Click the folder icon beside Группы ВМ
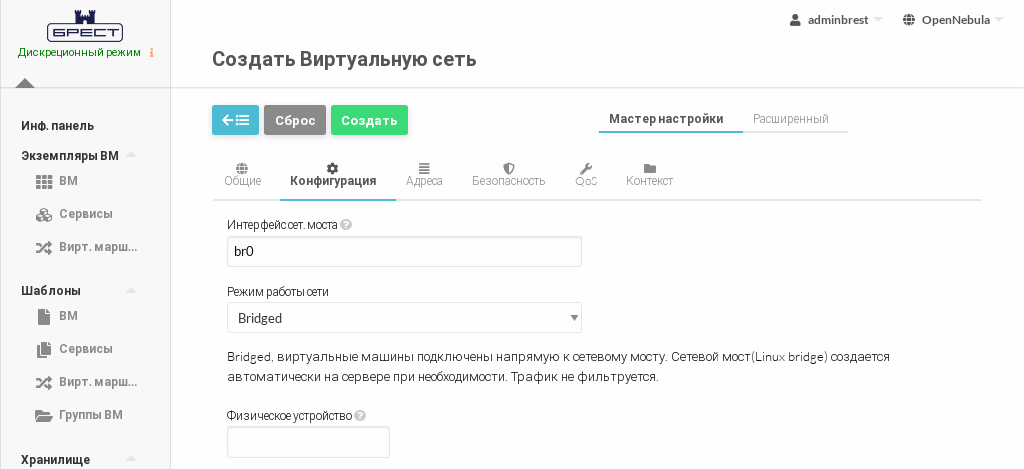This screenshot has height=469, width=1024. (x=44, y=415)
